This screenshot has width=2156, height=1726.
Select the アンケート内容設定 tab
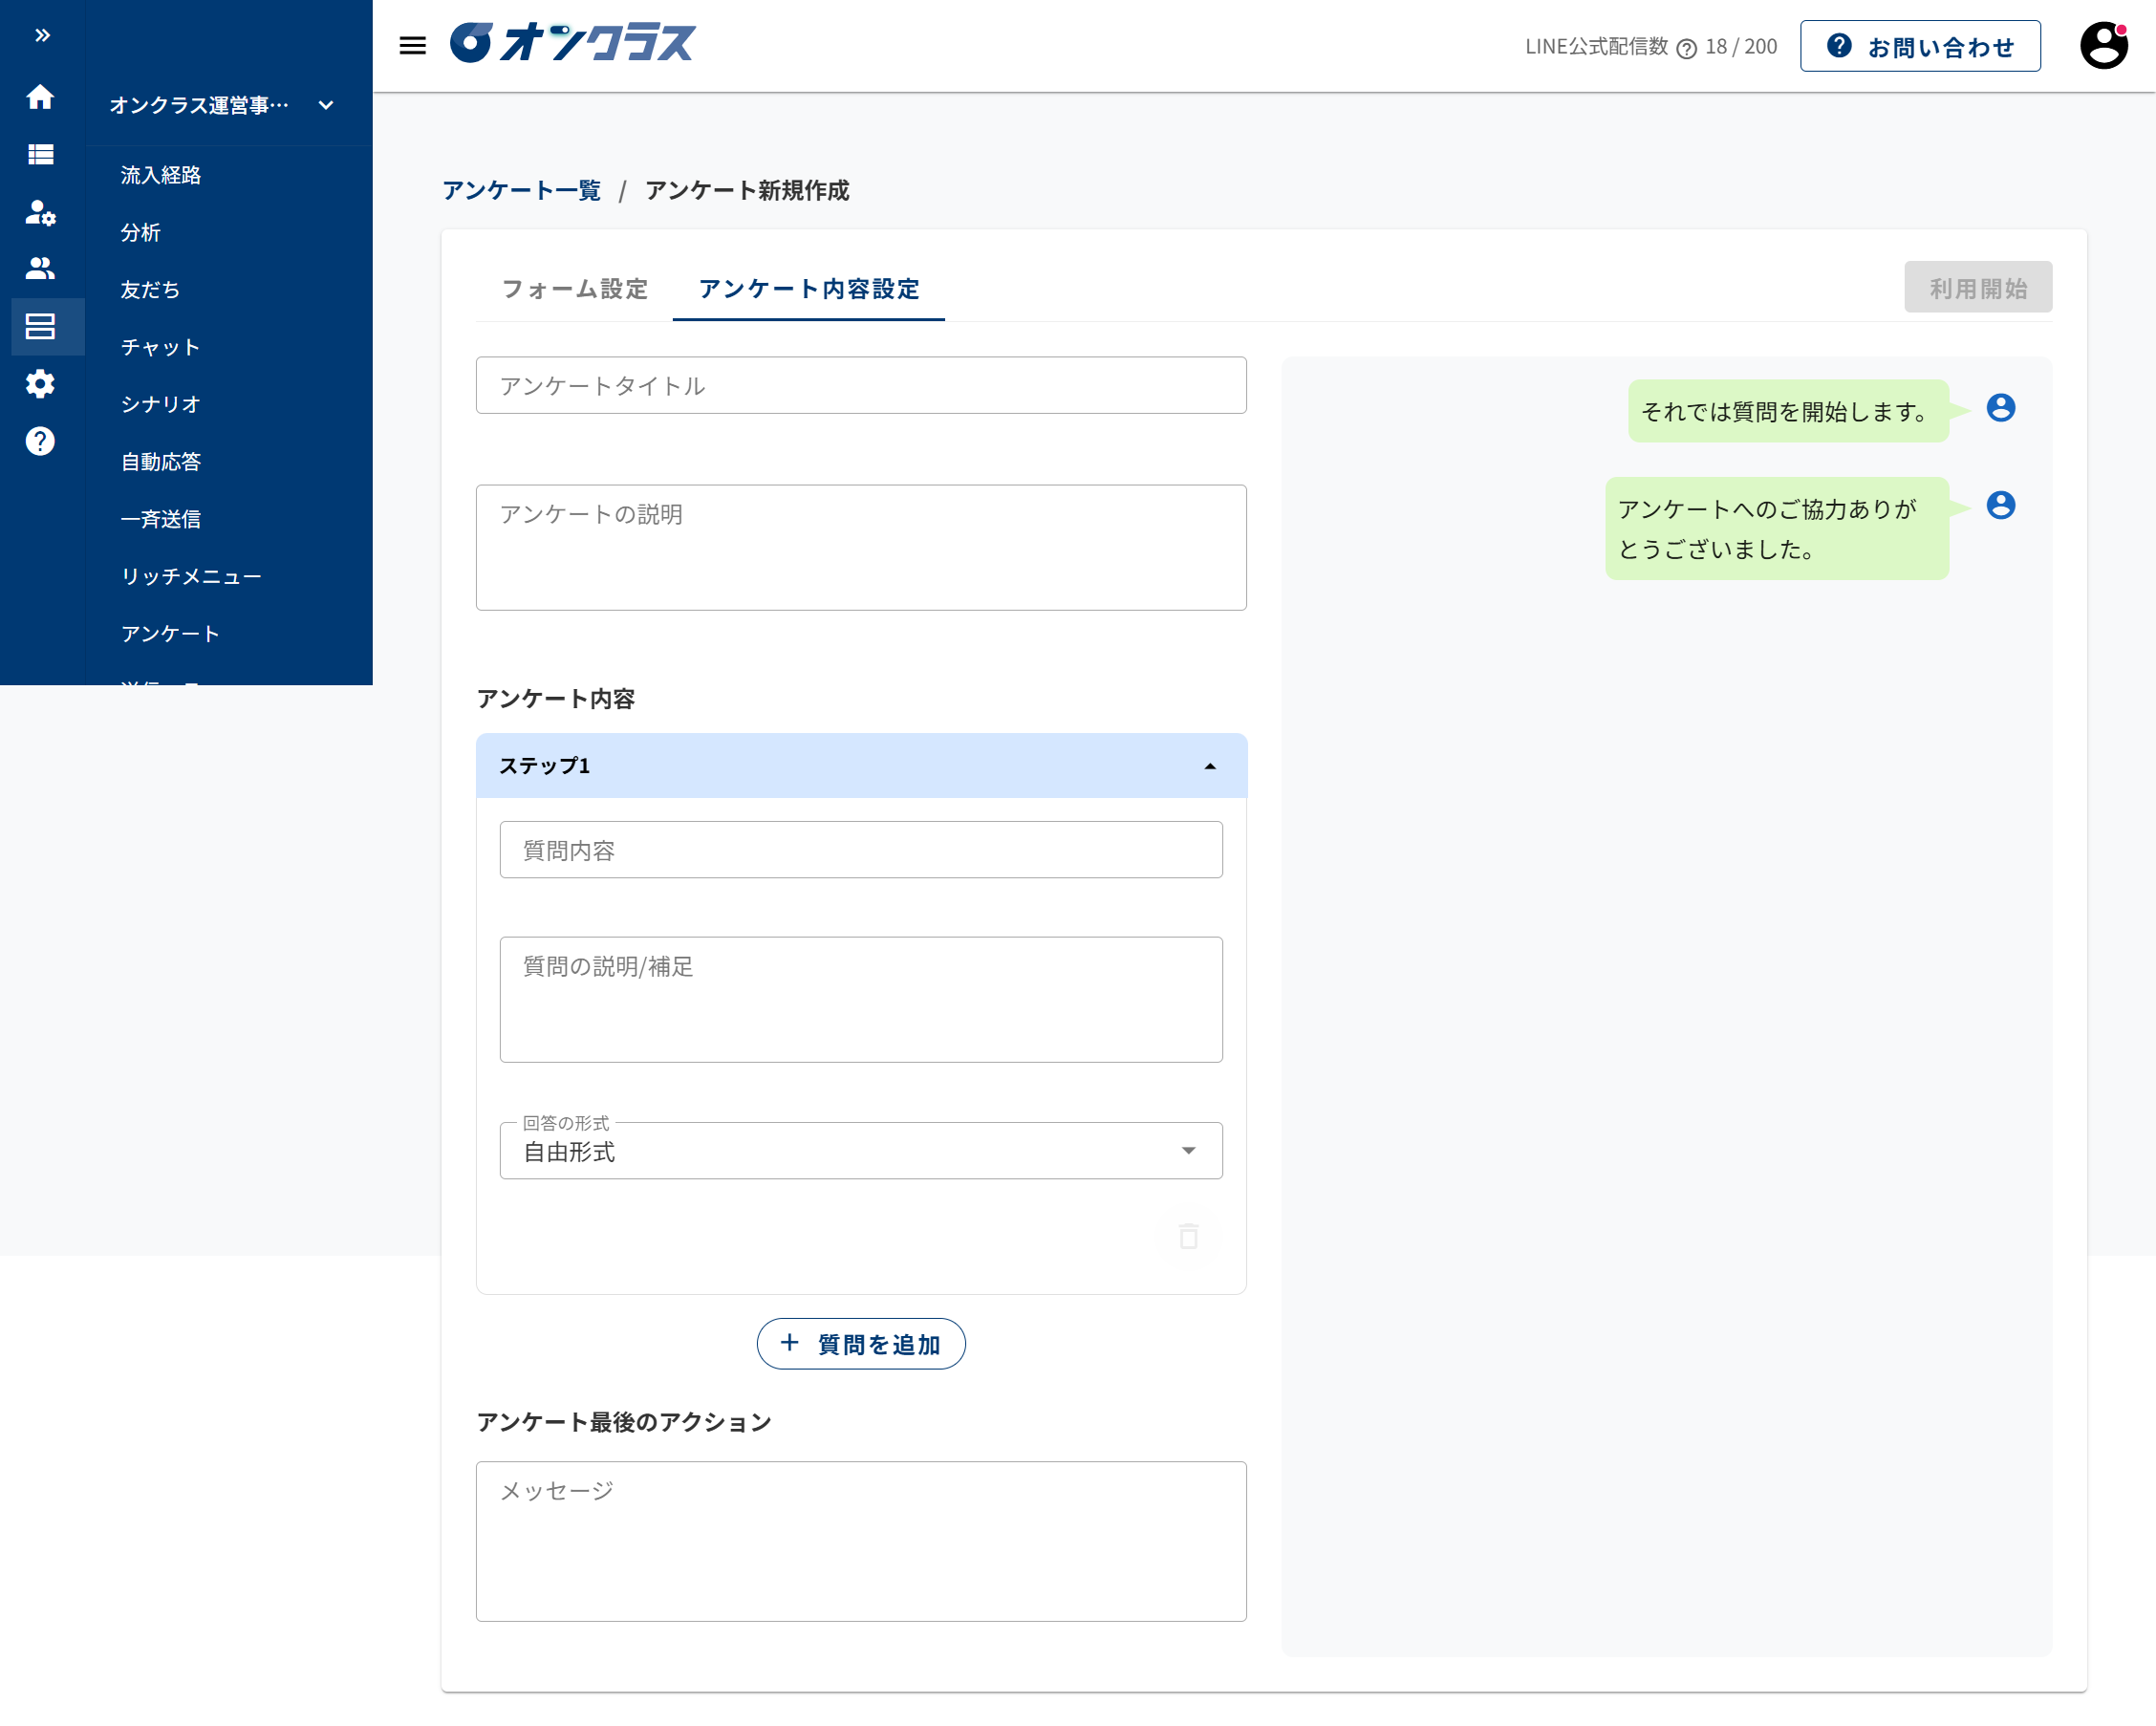click(808, 289)
